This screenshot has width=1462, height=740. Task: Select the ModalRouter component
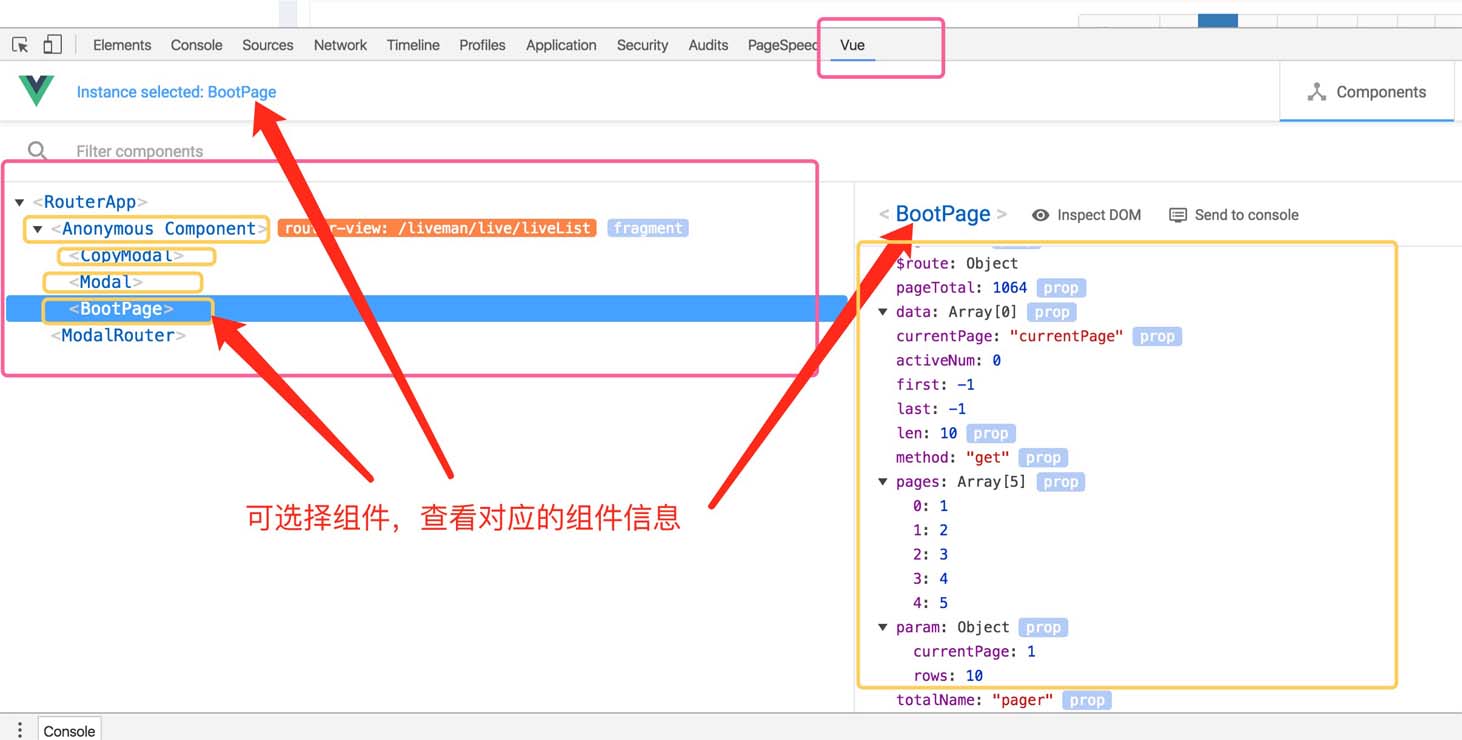[118, 336]
